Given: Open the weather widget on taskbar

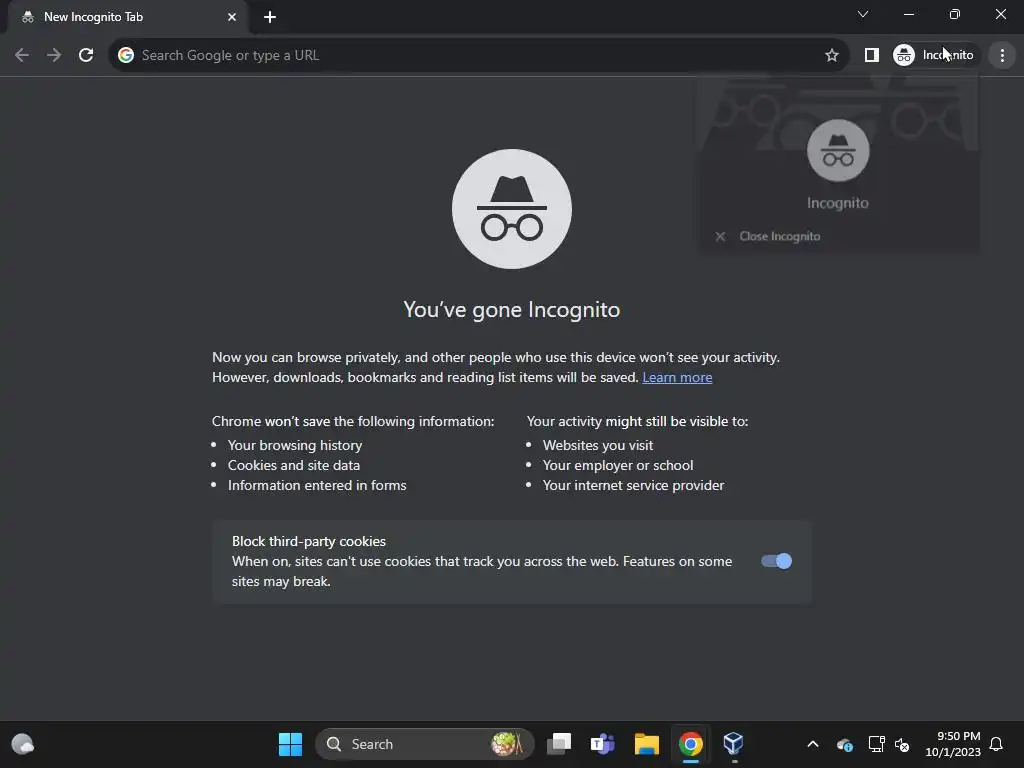Looking at the screenshot, I should pyautogui.click(x=23, y=744).
